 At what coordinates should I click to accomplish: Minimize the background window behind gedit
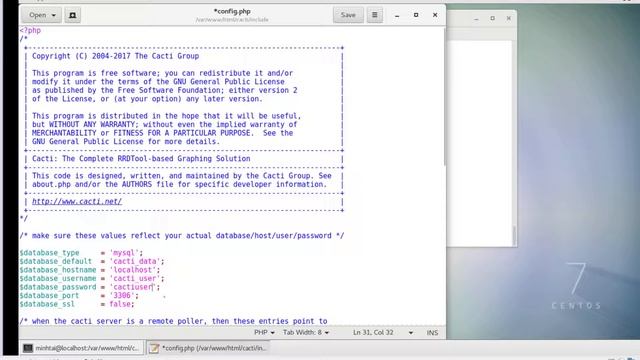(x=476, y=19)
